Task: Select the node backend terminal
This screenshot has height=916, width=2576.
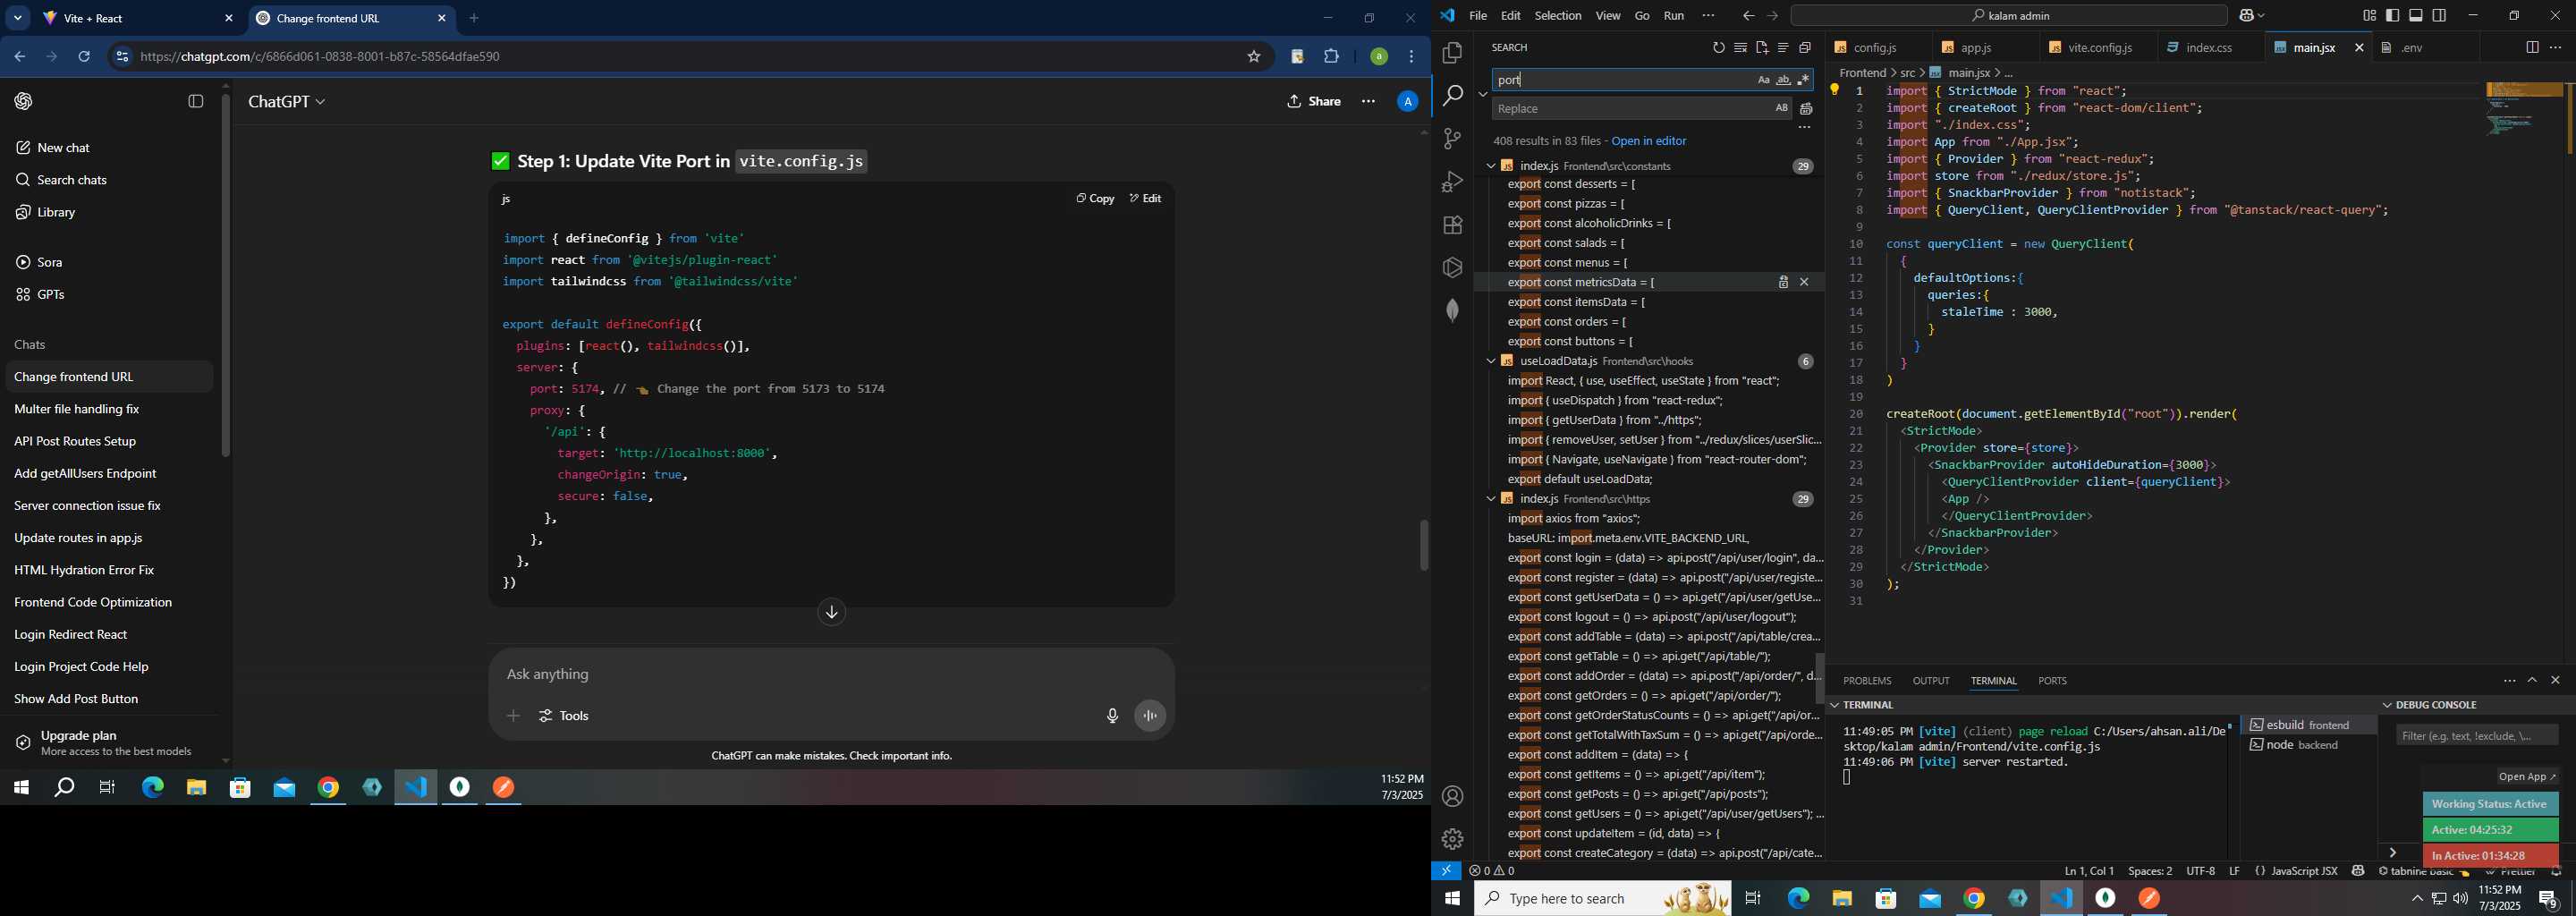Action: 2307,745
